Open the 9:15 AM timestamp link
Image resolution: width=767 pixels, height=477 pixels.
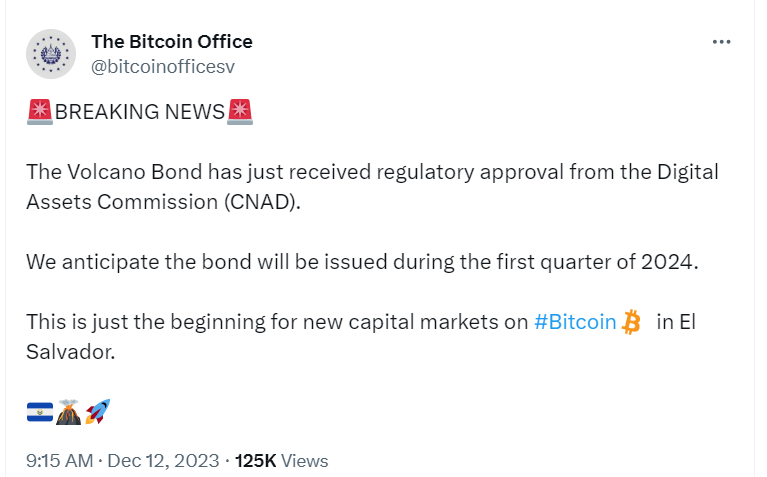[59, 461]
